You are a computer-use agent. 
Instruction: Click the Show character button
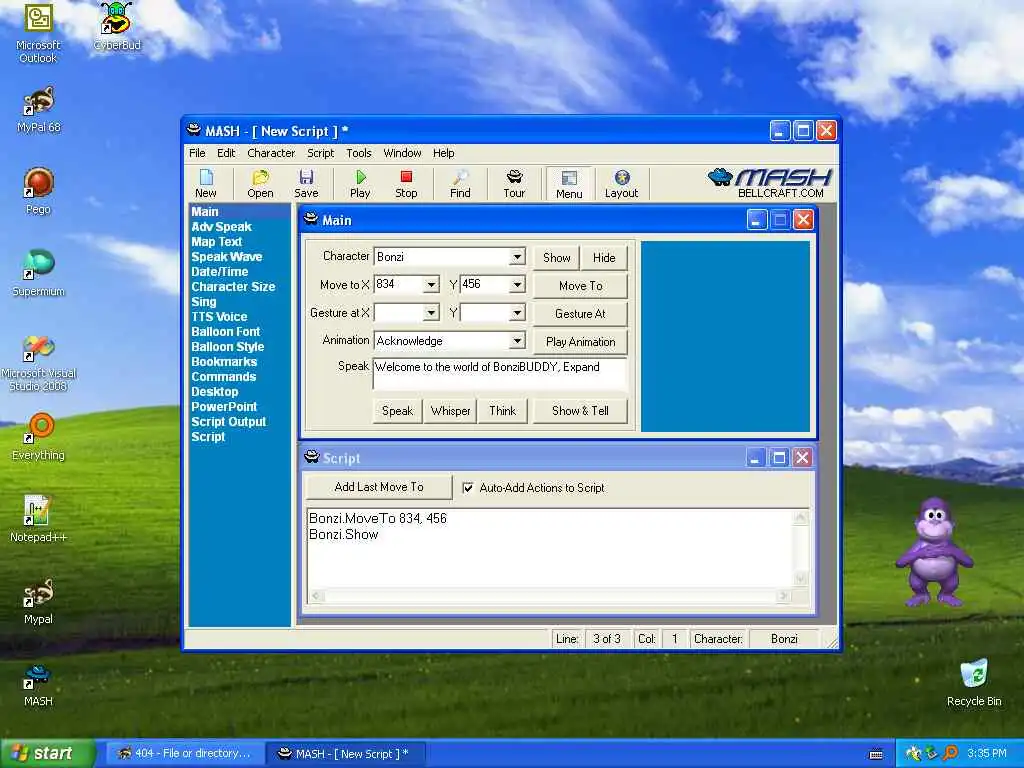point(556,257)
